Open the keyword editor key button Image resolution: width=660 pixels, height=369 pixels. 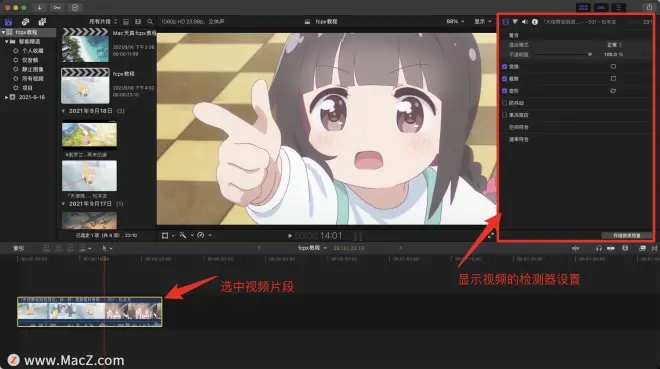[x=57, y=8]
